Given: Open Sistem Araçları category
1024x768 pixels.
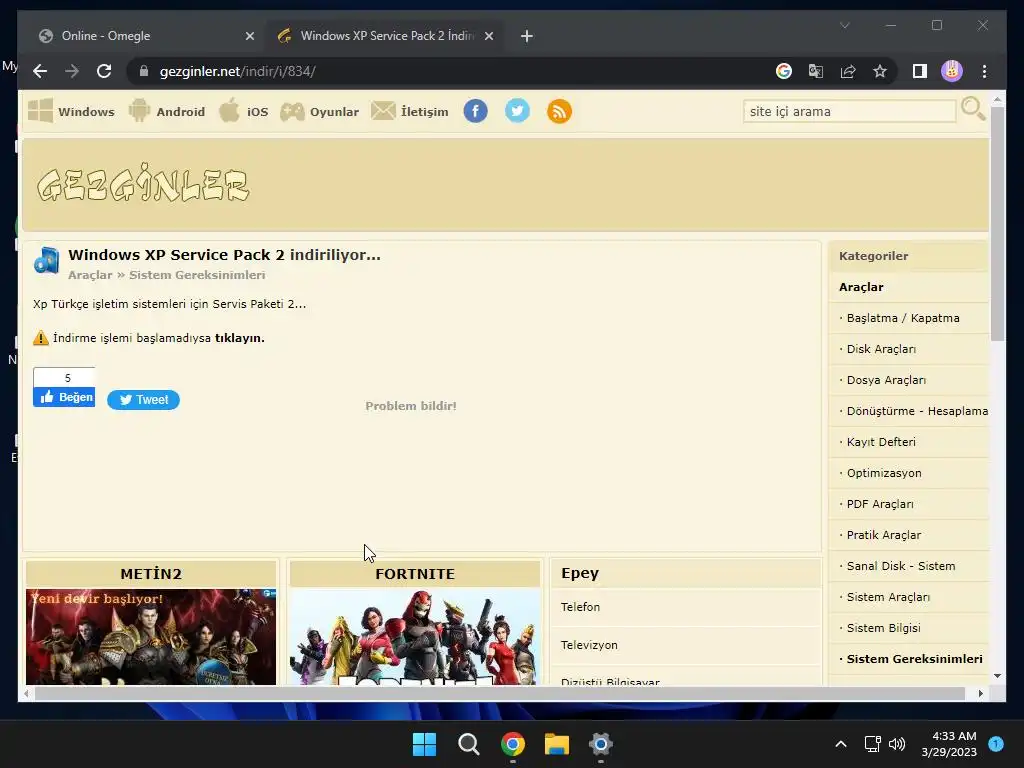Looking at the screenshot, I should 888,597.
